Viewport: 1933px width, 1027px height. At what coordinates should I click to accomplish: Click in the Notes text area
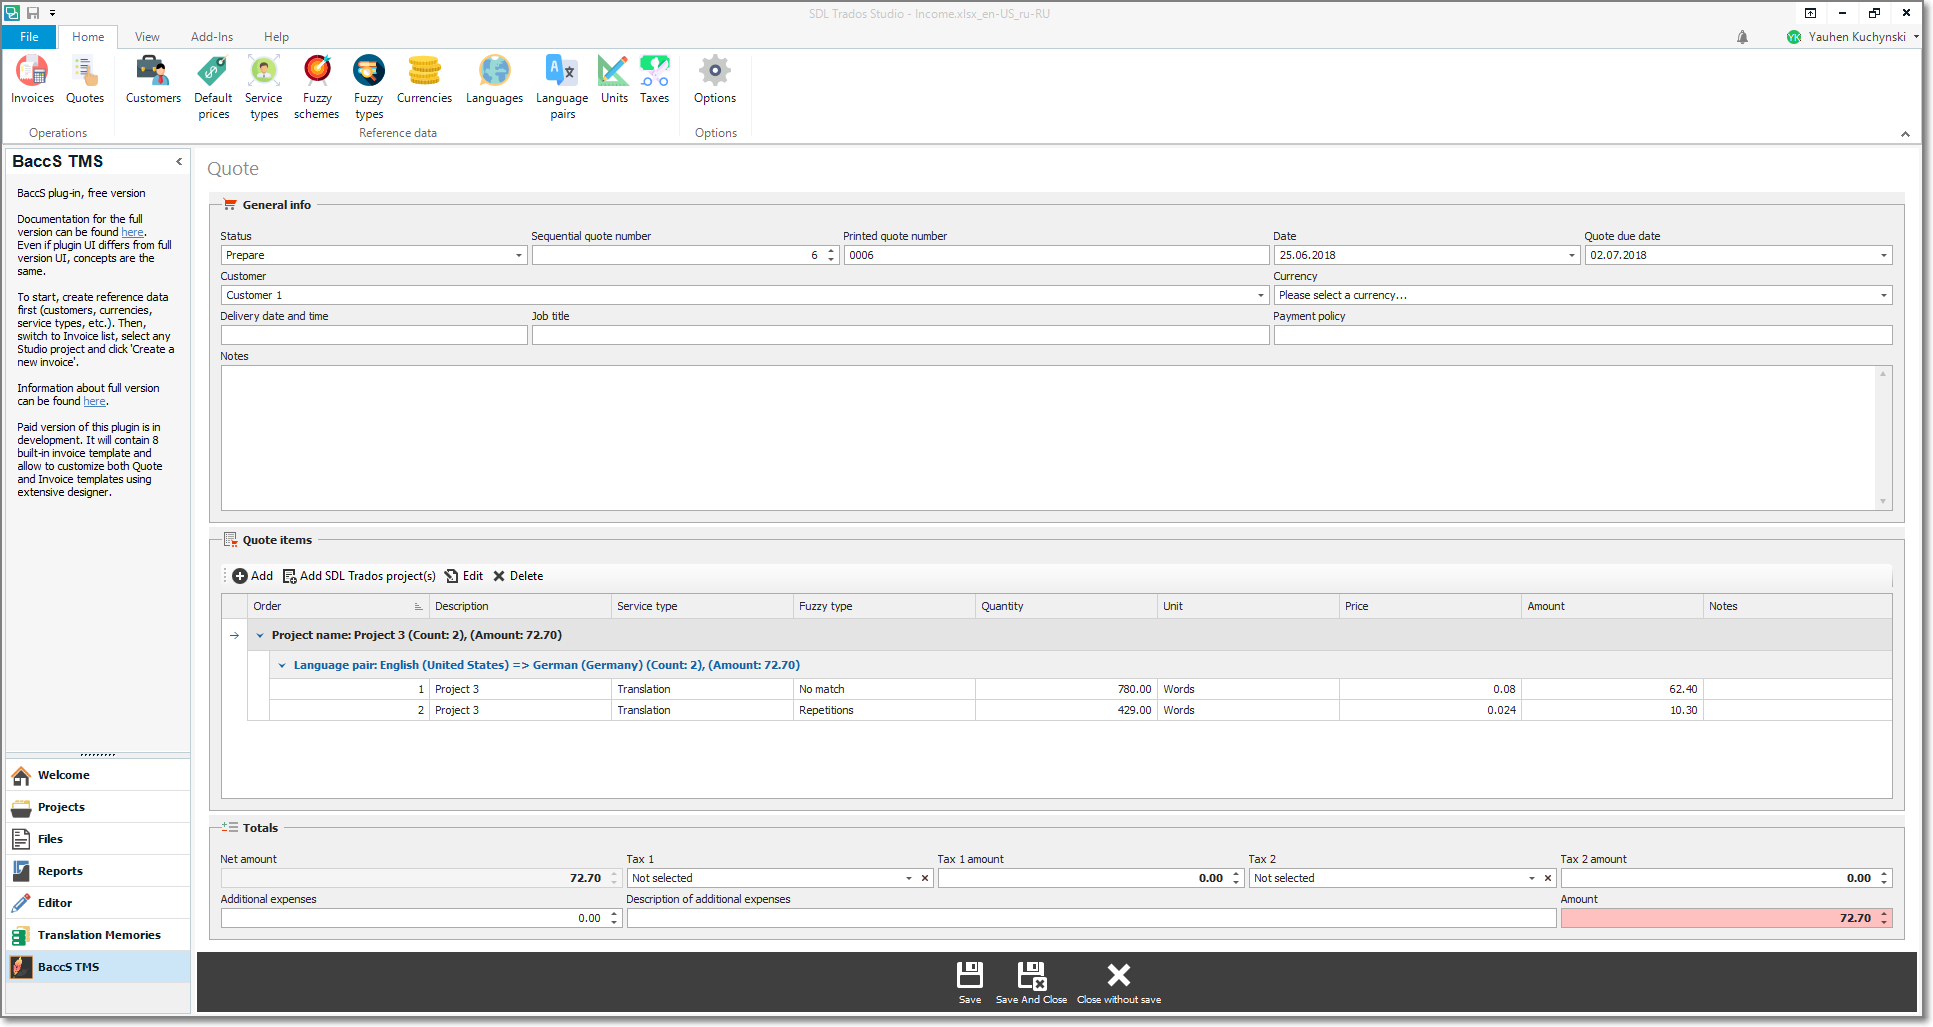[1048, 438]
